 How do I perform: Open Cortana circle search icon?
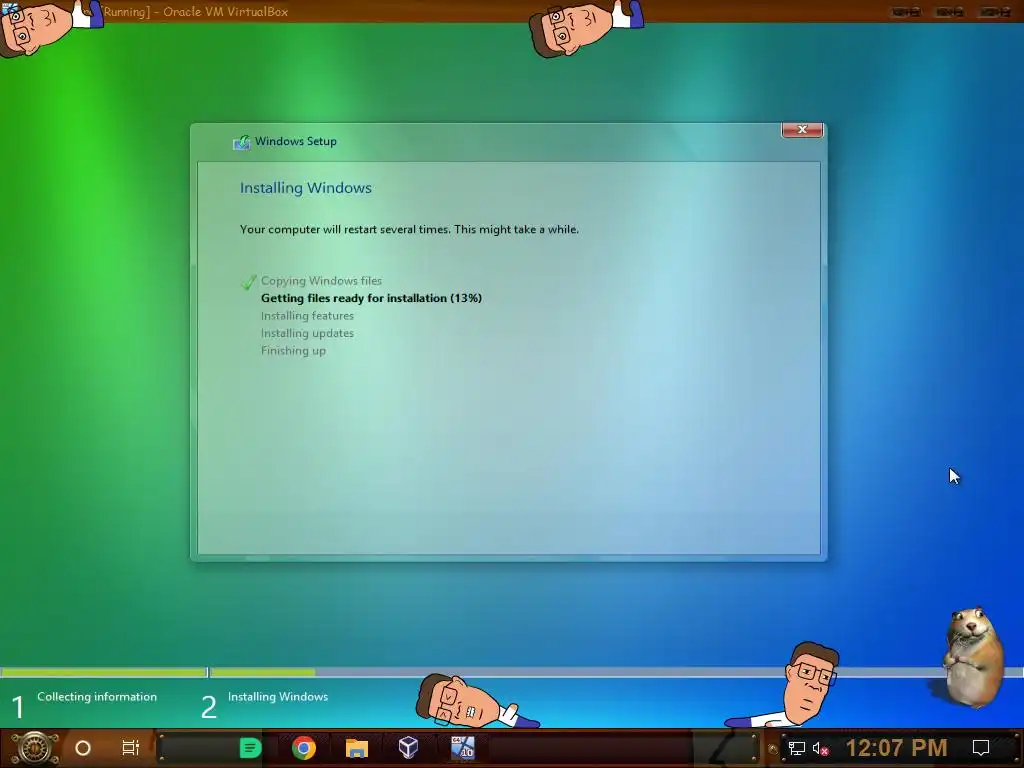click(83, 748)
